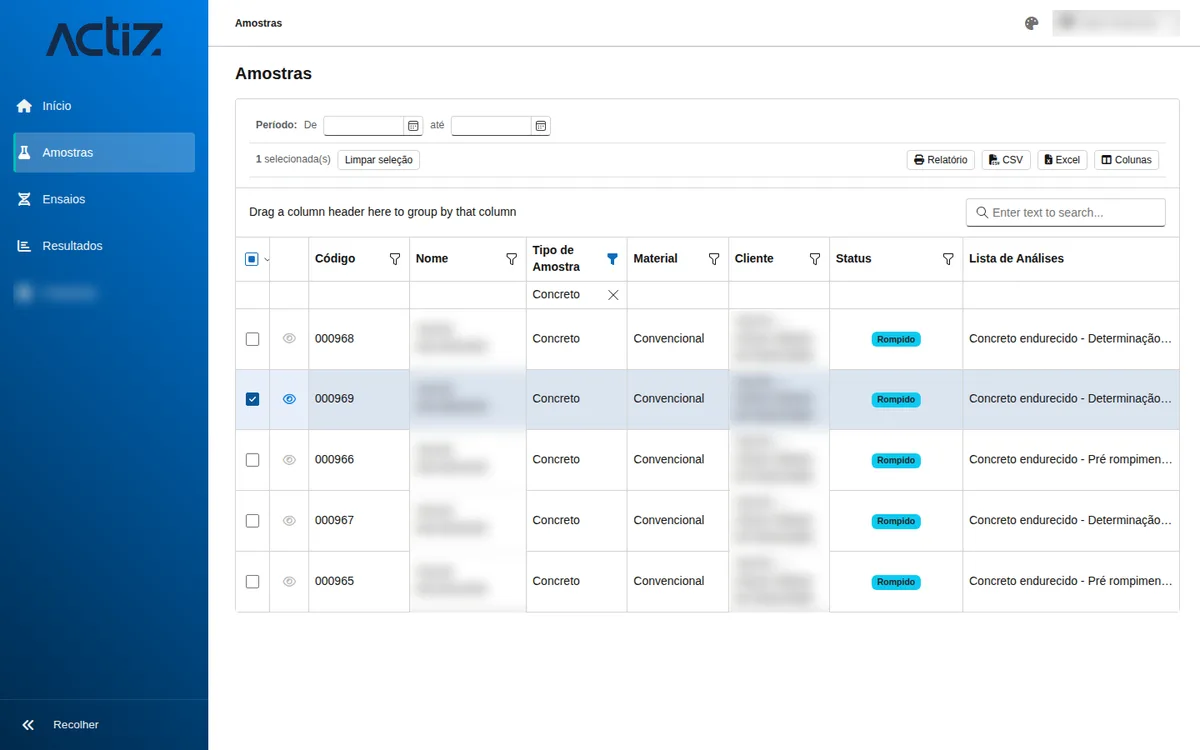Image resolution: width=1200 pixels, height=750 pixels.
Task: Export table to Excel
Action: point(1062,160)
